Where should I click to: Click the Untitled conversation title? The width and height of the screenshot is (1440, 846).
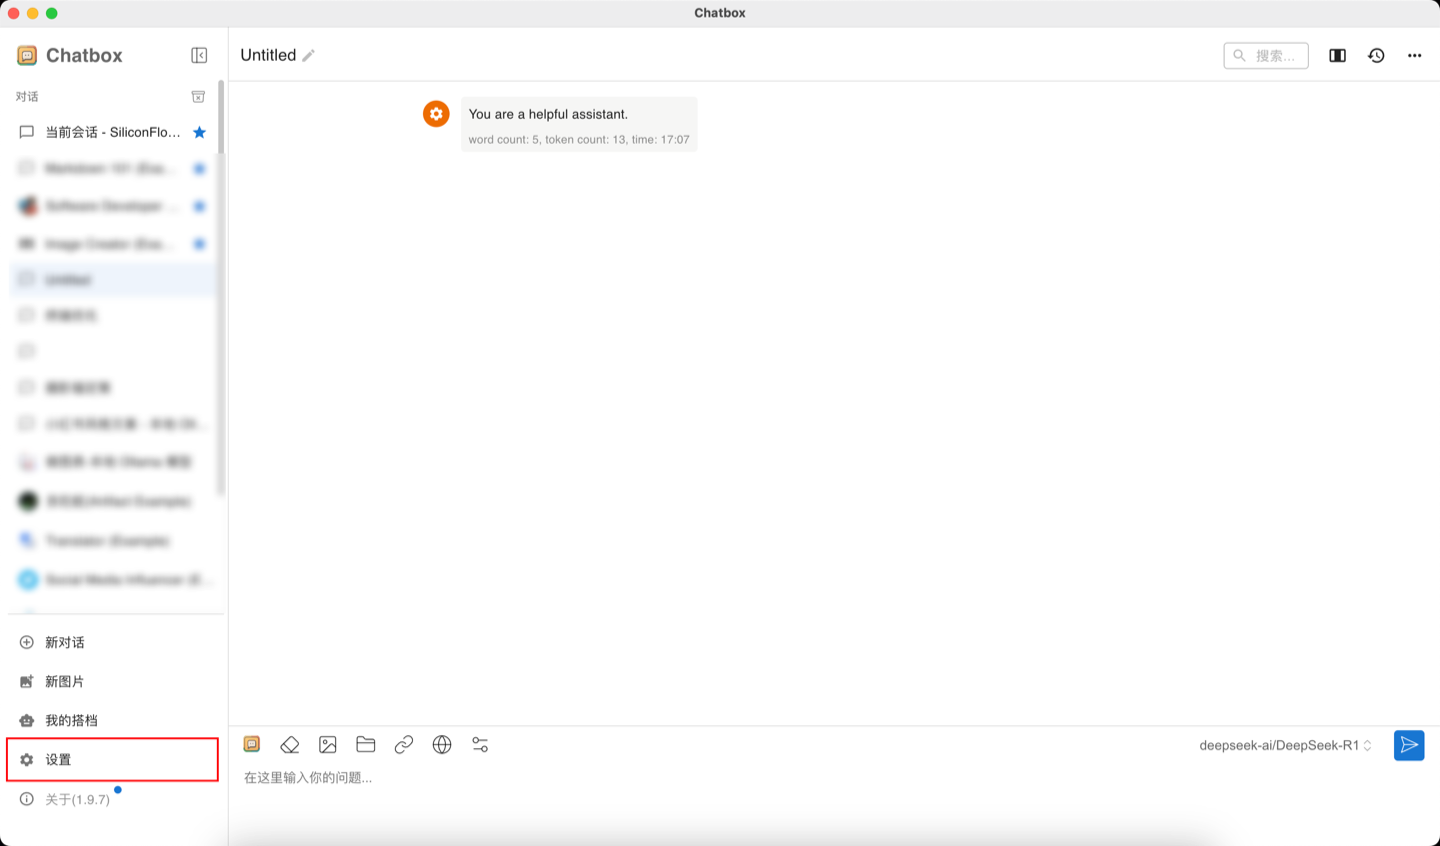point(268,56)
